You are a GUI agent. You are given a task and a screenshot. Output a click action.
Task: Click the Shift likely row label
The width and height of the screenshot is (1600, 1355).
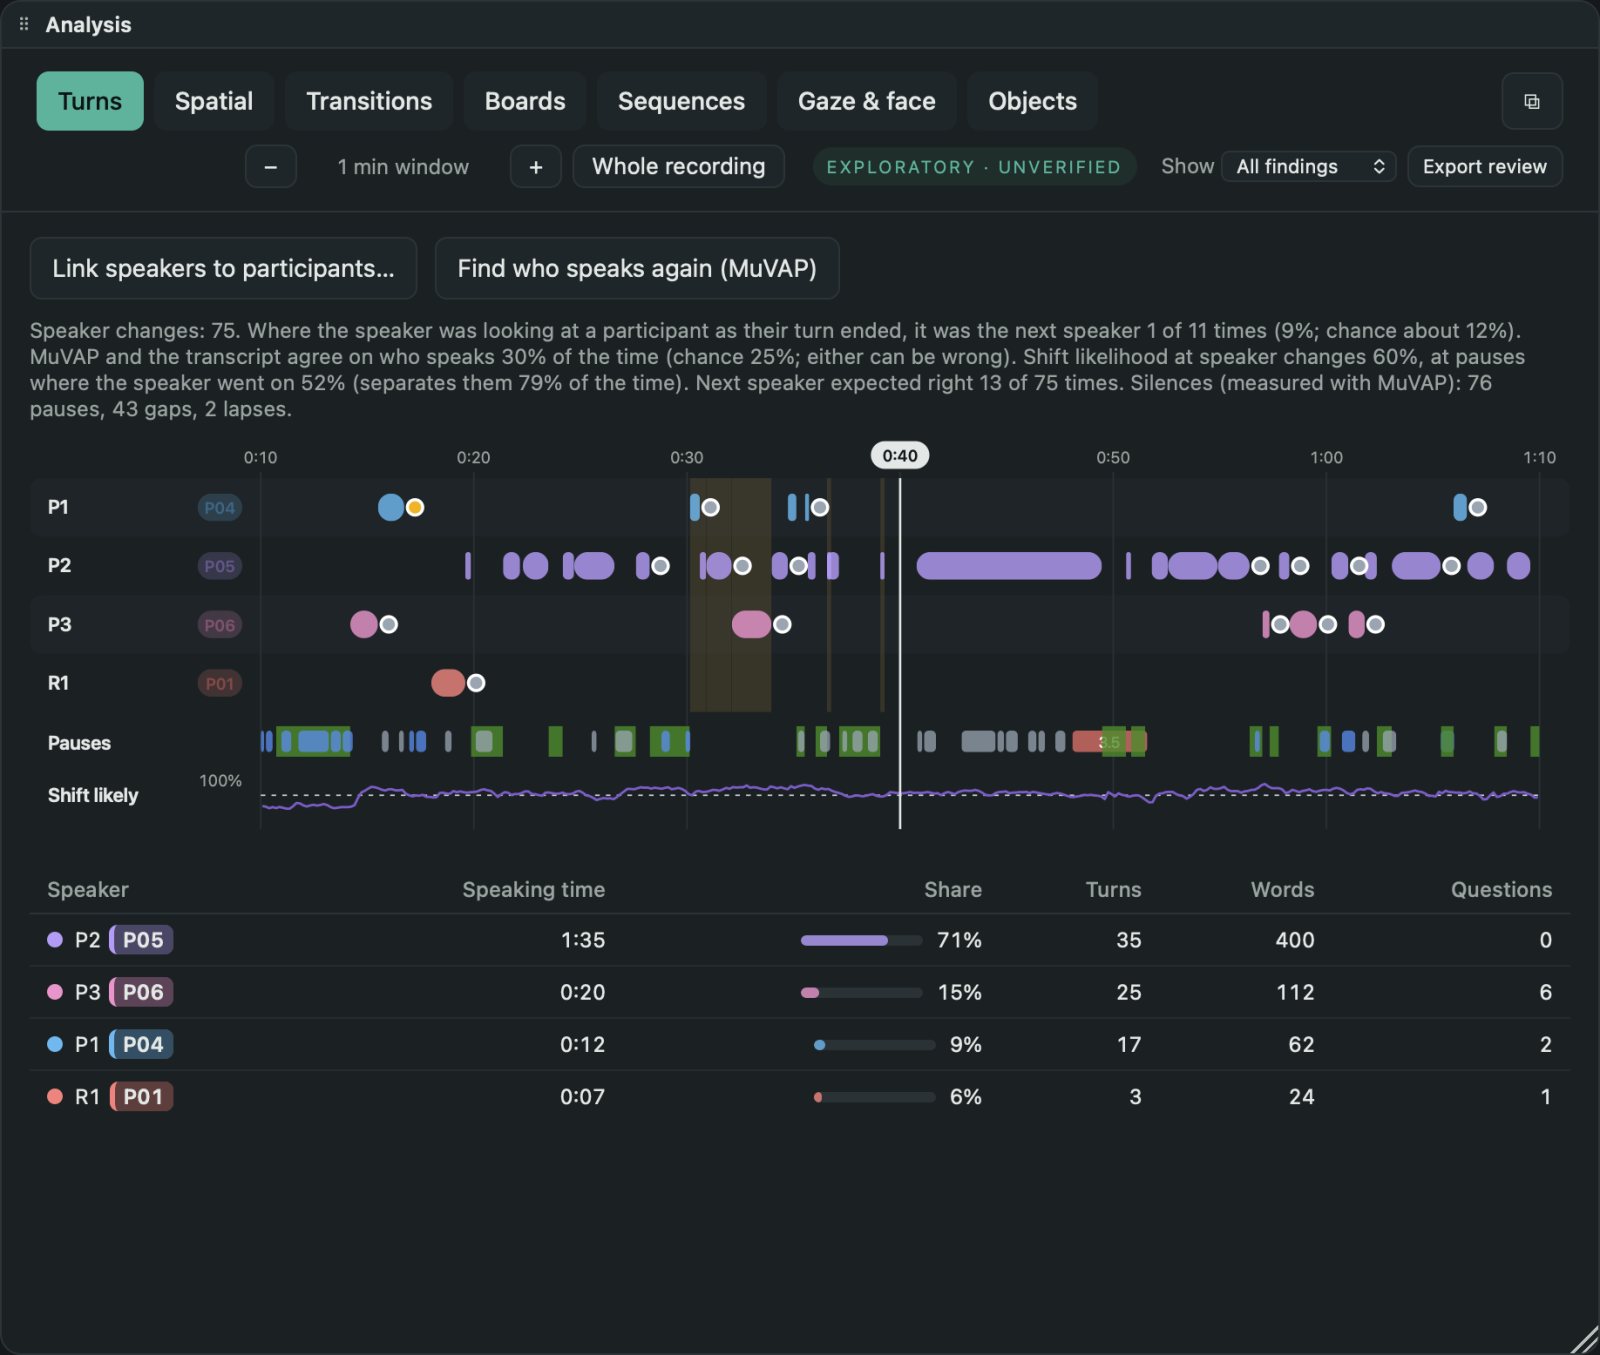pos(93,795)
